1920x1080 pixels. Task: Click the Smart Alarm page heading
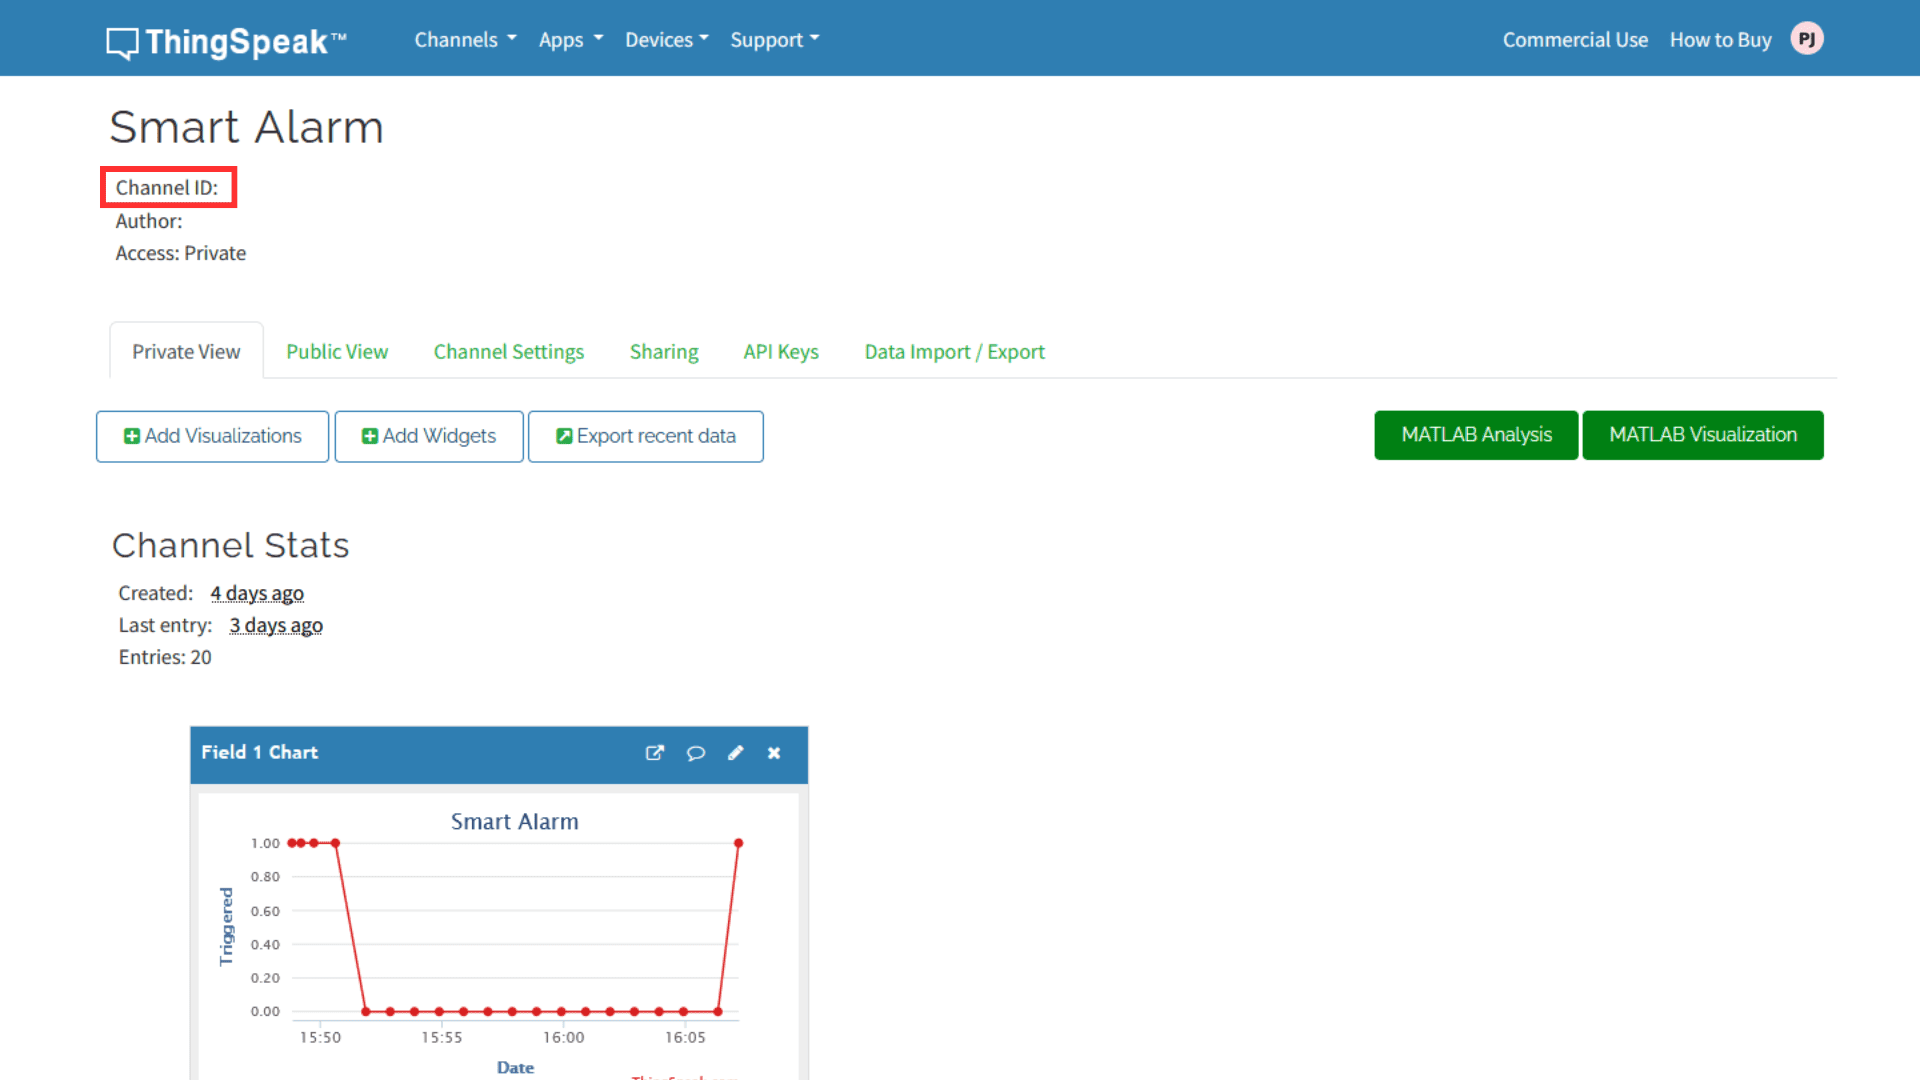(x=246, y=127)
